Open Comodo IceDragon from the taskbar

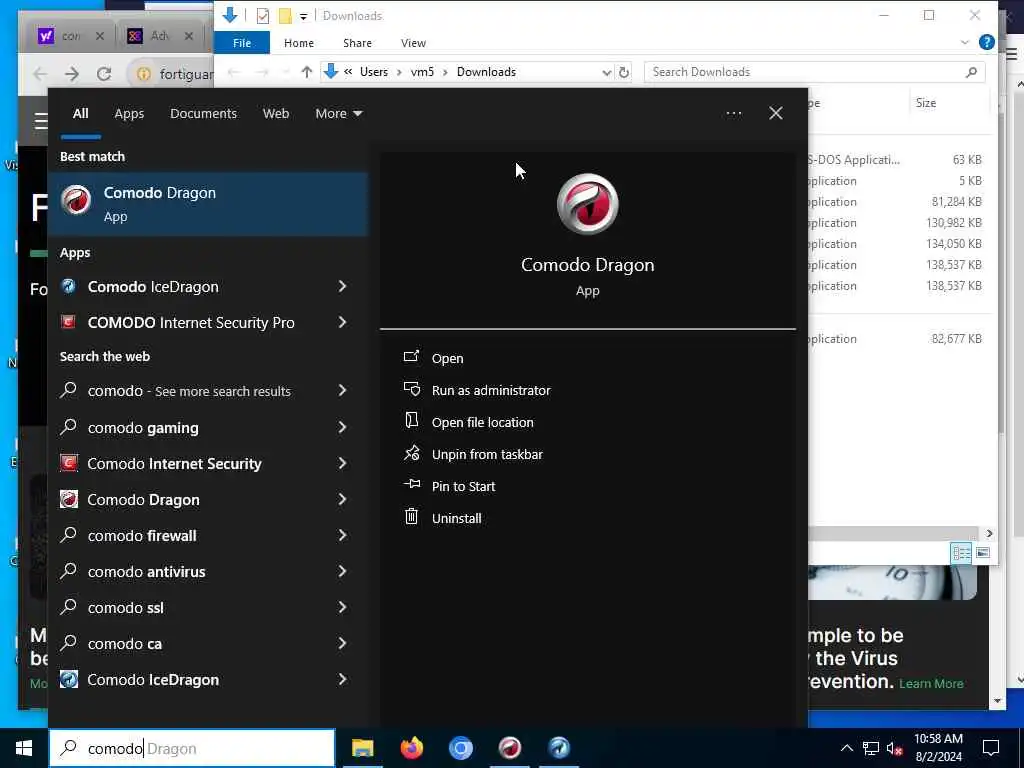click(x=559, y=748)
